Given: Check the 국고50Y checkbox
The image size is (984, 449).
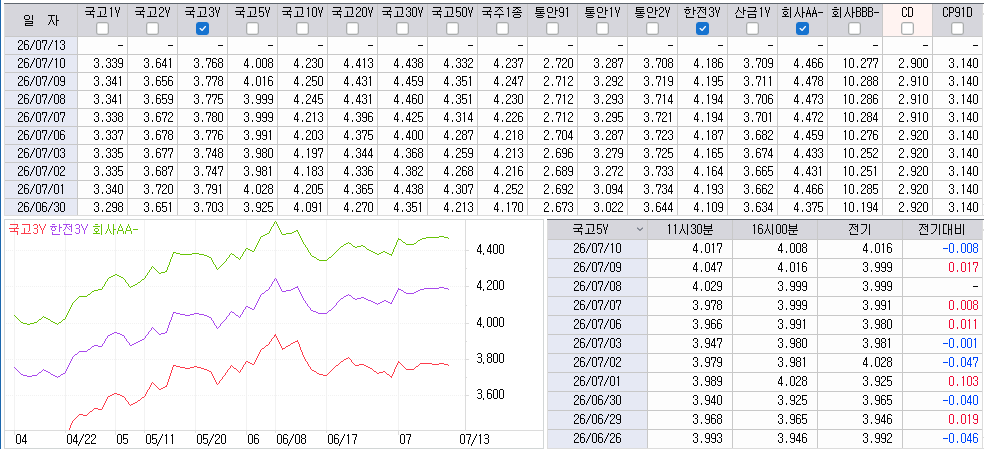Looking at the screenshot, I should point(453,28).
